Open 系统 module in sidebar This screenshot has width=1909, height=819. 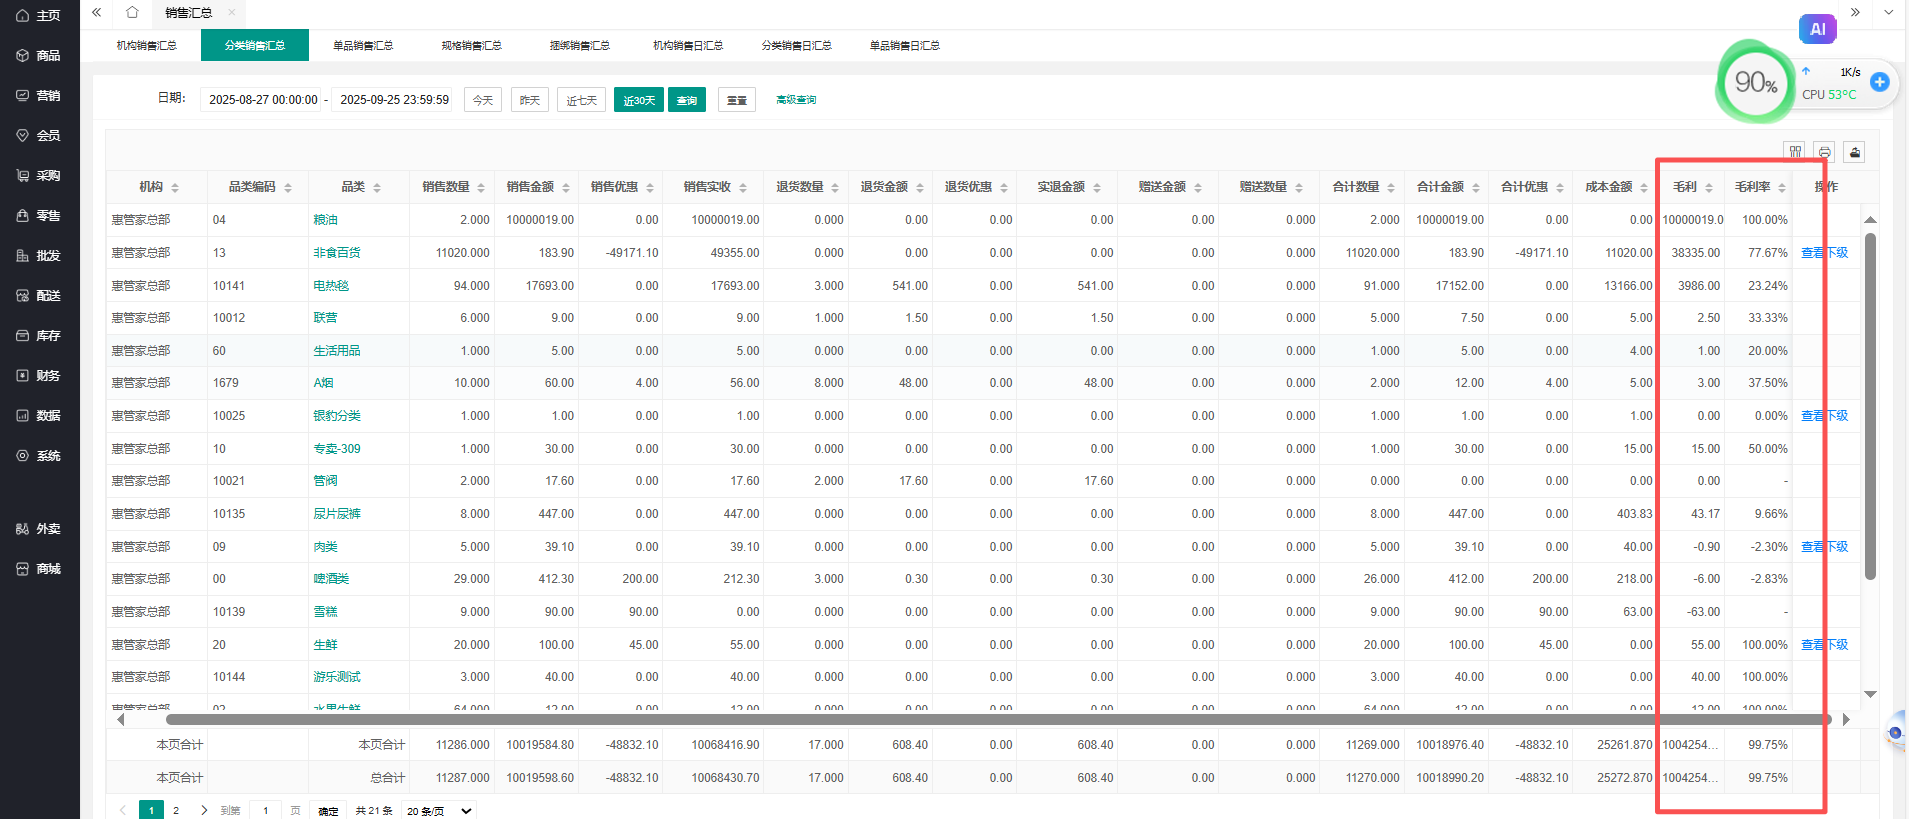coord(39,456)
